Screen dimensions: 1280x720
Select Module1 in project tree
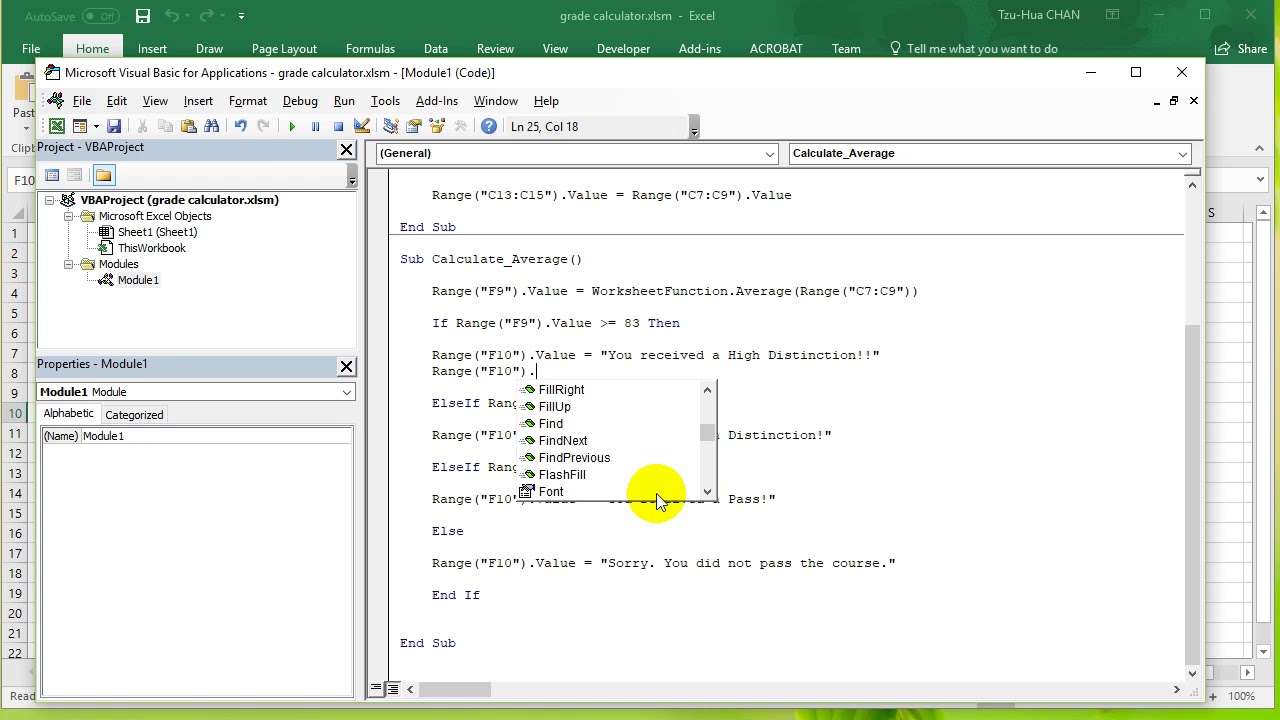(138, 280)
